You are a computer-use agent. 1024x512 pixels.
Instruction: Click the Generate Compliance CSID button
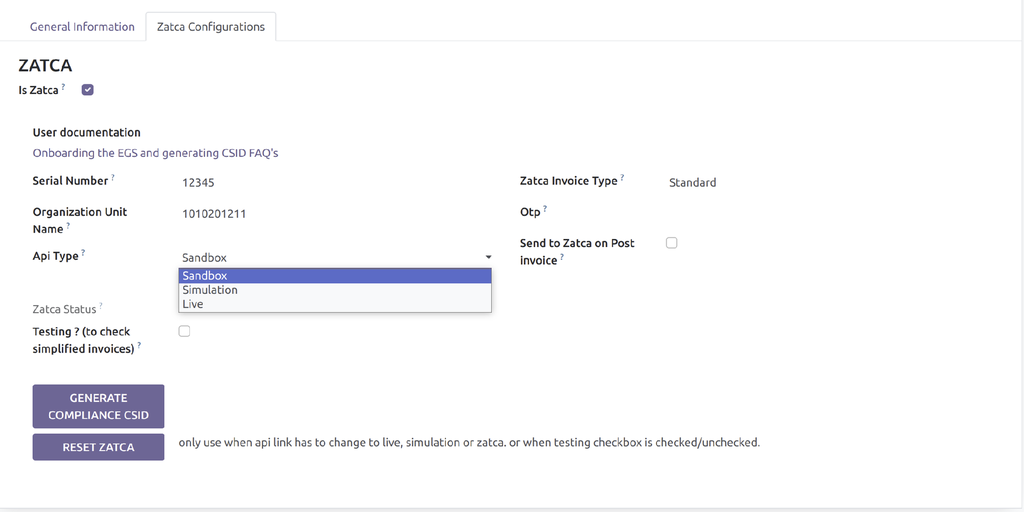pyautogui.click(x=99, y=406)
